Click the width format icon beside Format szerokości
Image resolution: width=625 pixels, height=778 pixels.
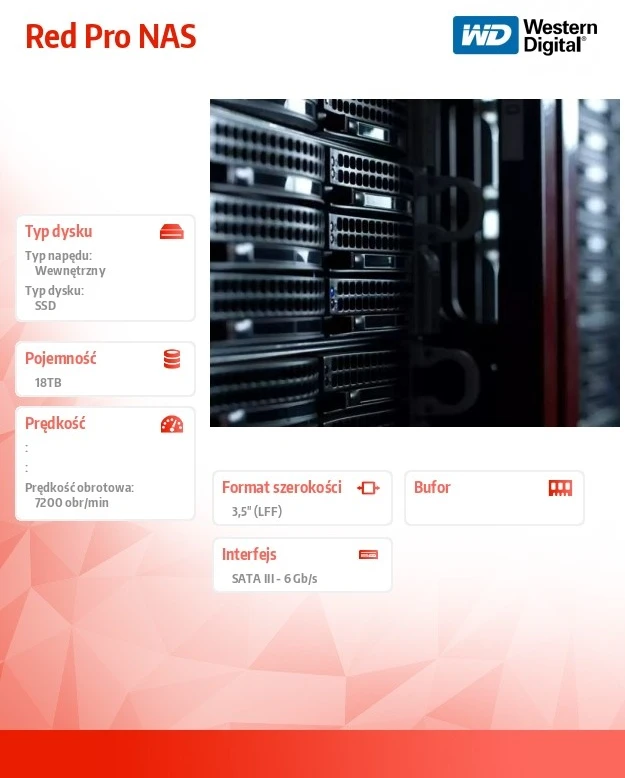[x=368, y=488]
